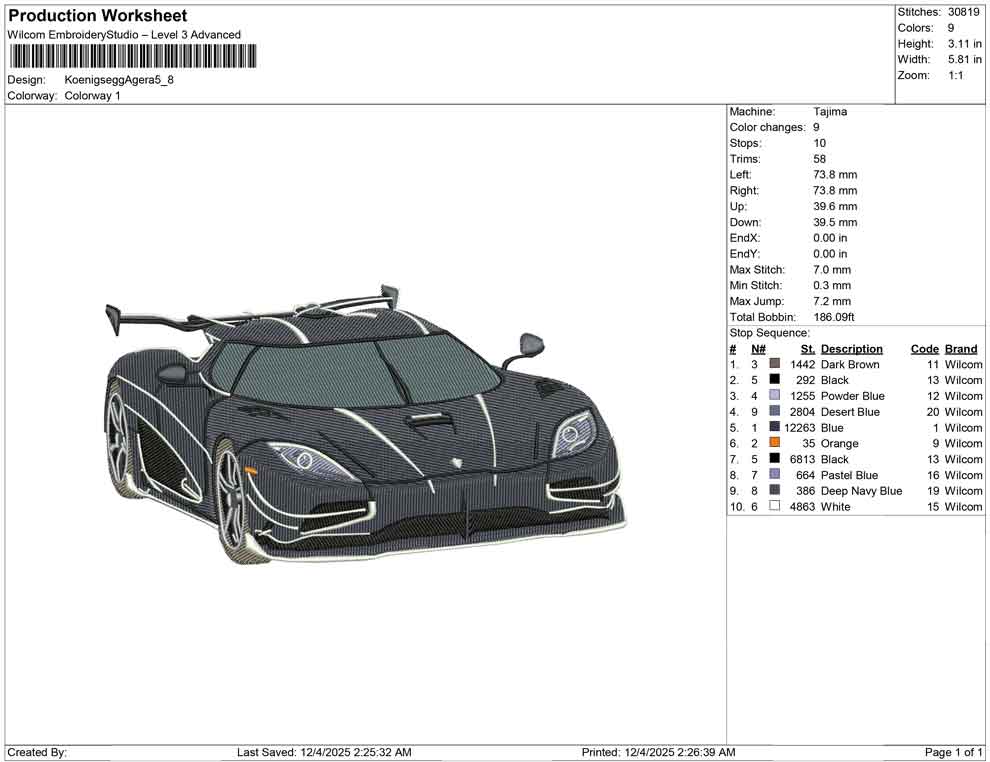
Task: Click the Stop Sequence heading
Action: [768, 332]
